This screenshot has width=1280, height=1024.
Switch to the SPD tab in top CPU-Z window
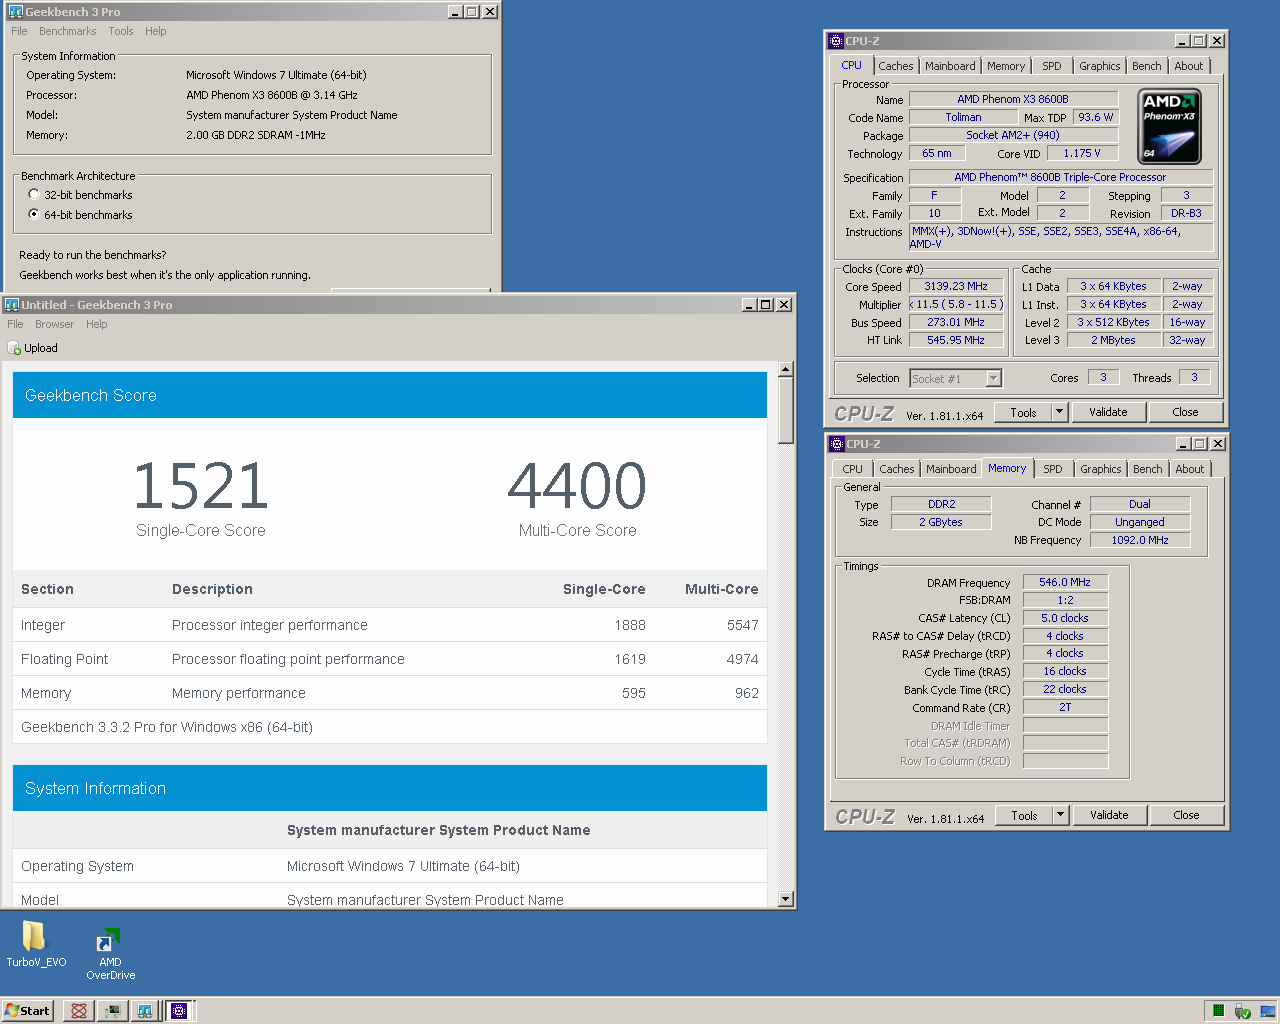click(1052, 66)
